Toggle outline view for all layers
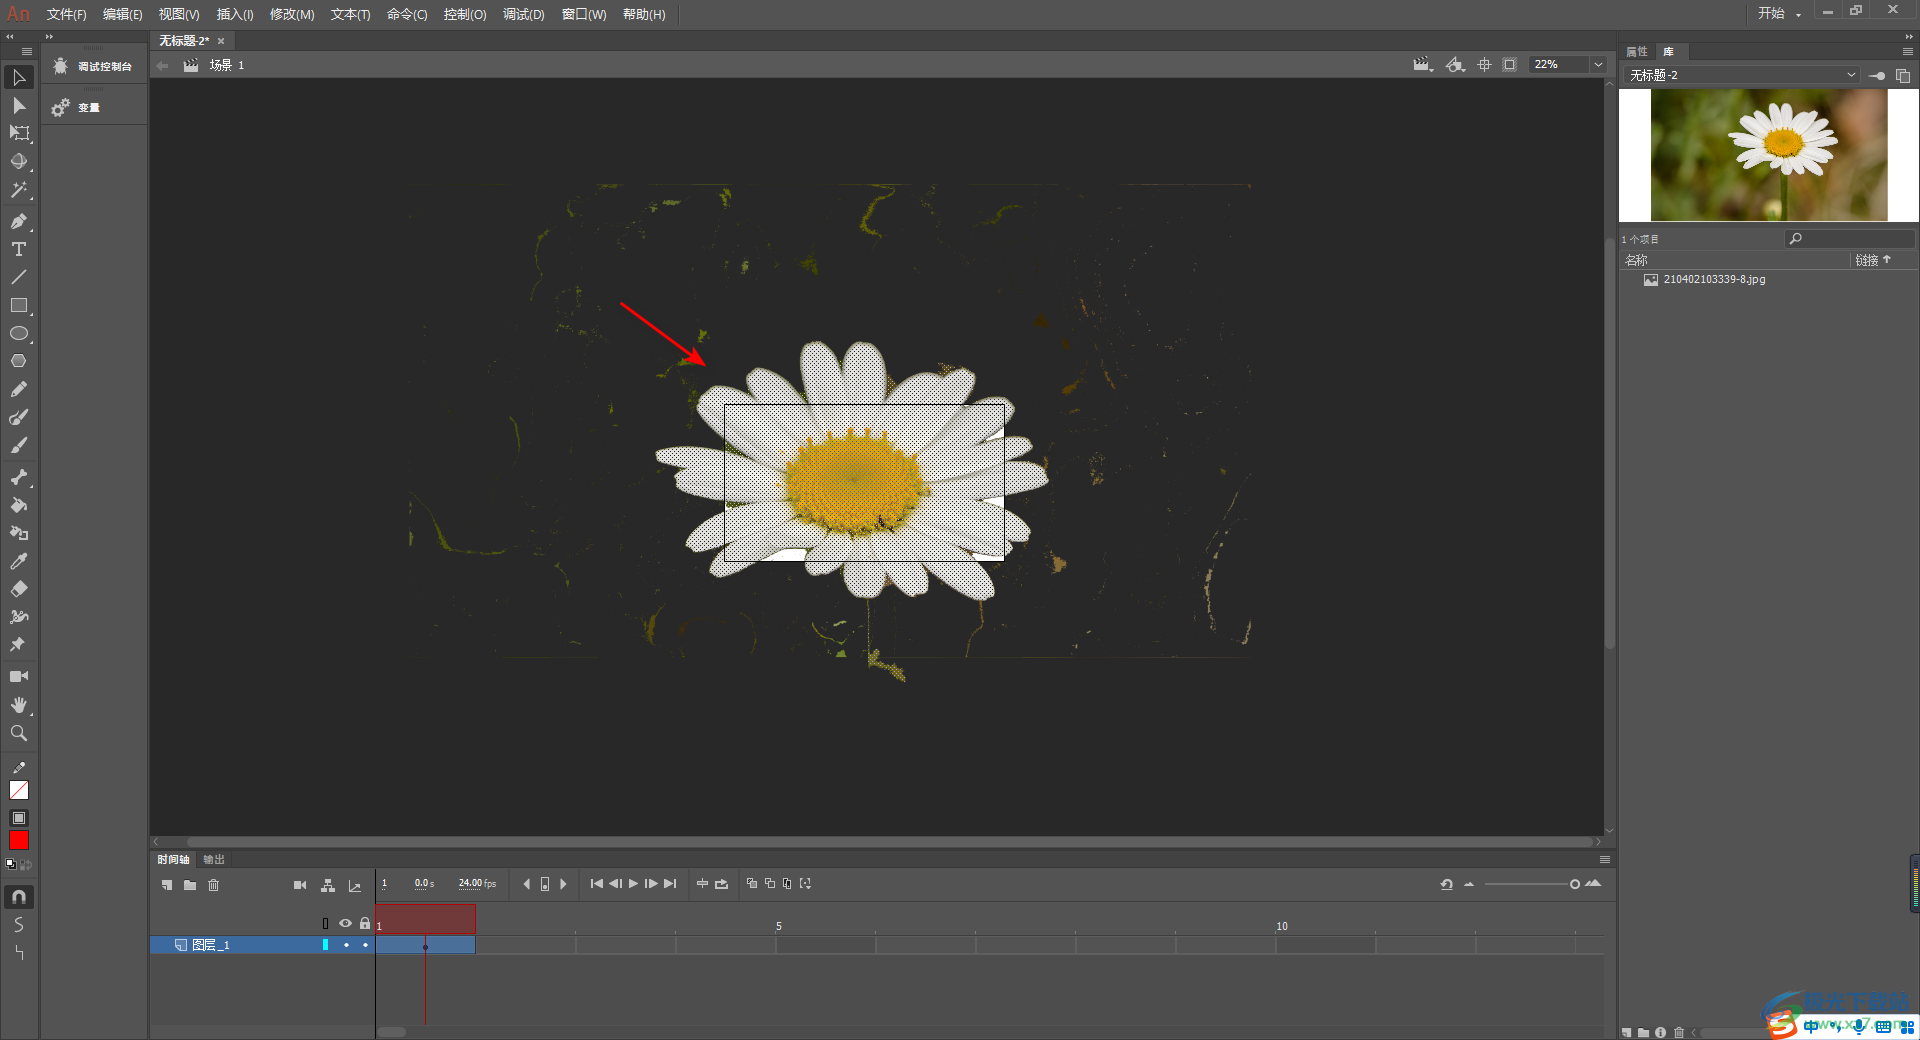The image size is (1920, 1040). pyautogui.click(x=325, y=923)
